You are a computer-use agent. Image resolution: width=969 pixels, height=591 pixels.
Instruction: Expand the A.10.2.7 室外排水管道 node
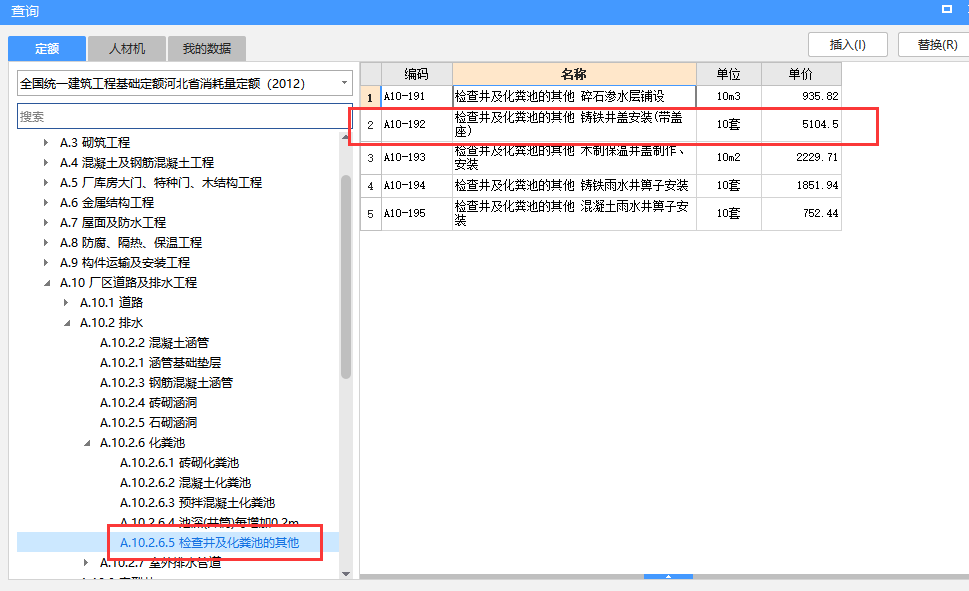[x=86, y=563]
